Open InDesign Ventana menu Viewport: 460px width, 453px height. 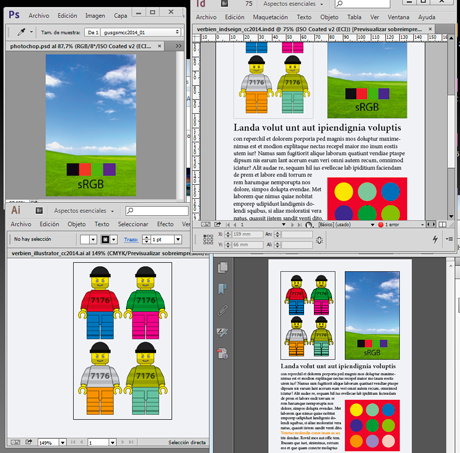[398, 17]
